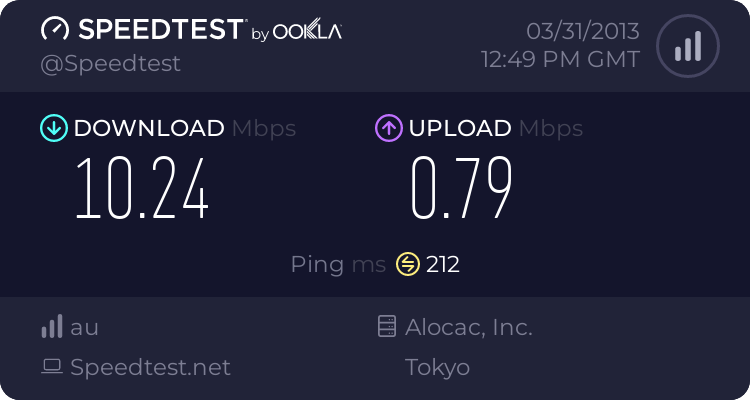Click the carrier signal bars icon beside au
This screenshot has height=400, width=750.
52,327
